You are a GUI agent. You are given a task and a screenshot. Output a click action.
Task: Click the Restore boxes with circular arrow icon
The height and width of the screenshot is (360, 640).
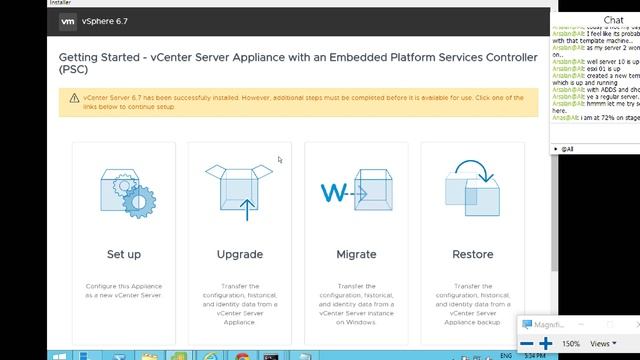(x=472, y=188)
